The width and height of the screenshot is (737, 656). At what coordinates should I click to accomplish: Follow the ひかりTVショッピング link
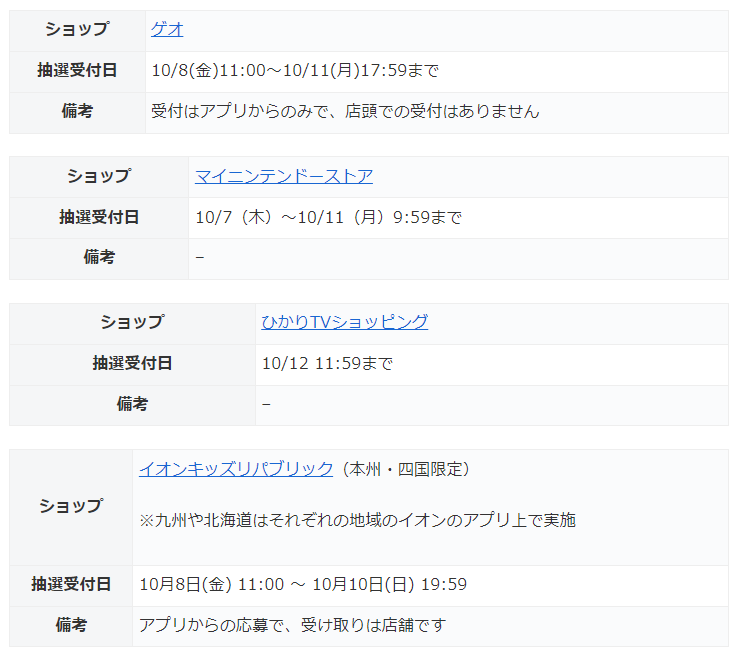pos(345,322)
